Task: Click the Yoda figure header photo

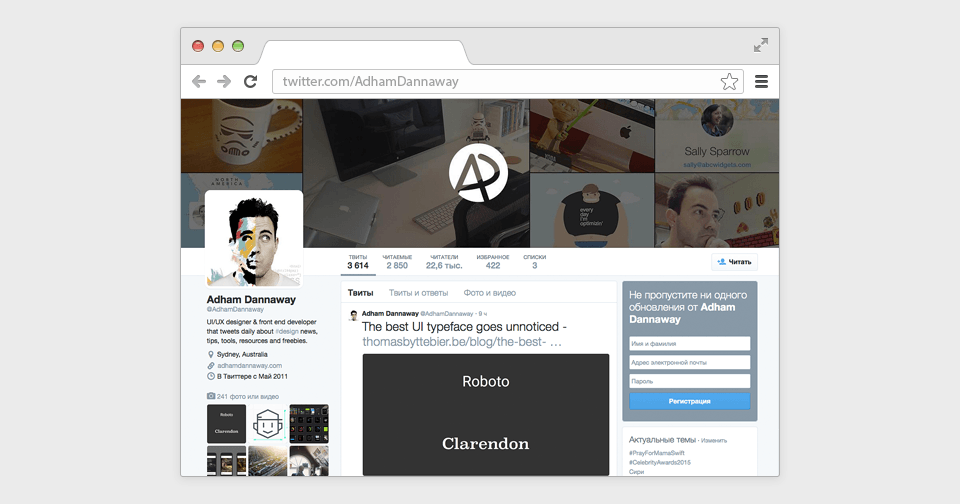Action: point(591,136)
